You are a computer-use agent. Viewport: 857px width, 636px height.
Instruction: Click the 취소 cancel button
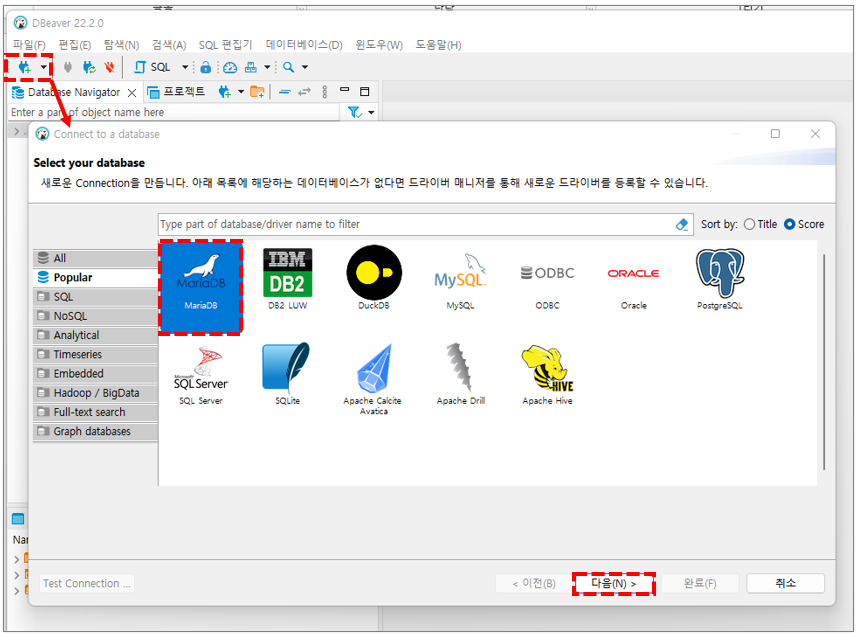tap(785, 584)
